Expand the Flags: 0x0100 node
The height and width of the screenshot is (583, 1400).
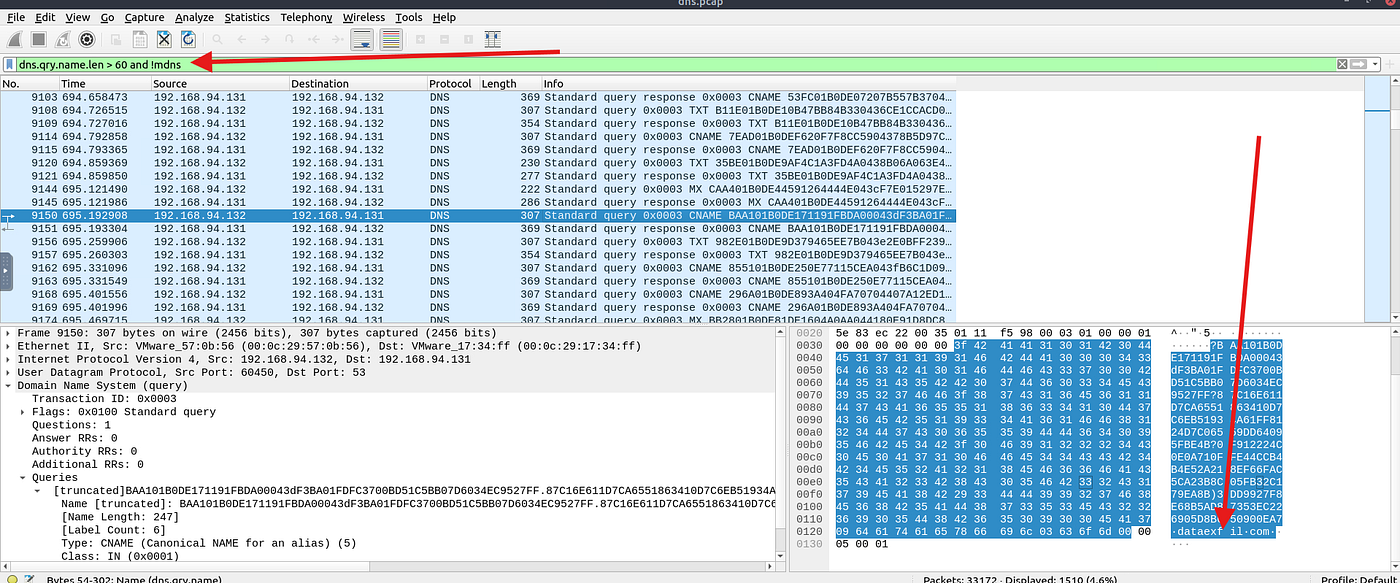tap(24, 412)
